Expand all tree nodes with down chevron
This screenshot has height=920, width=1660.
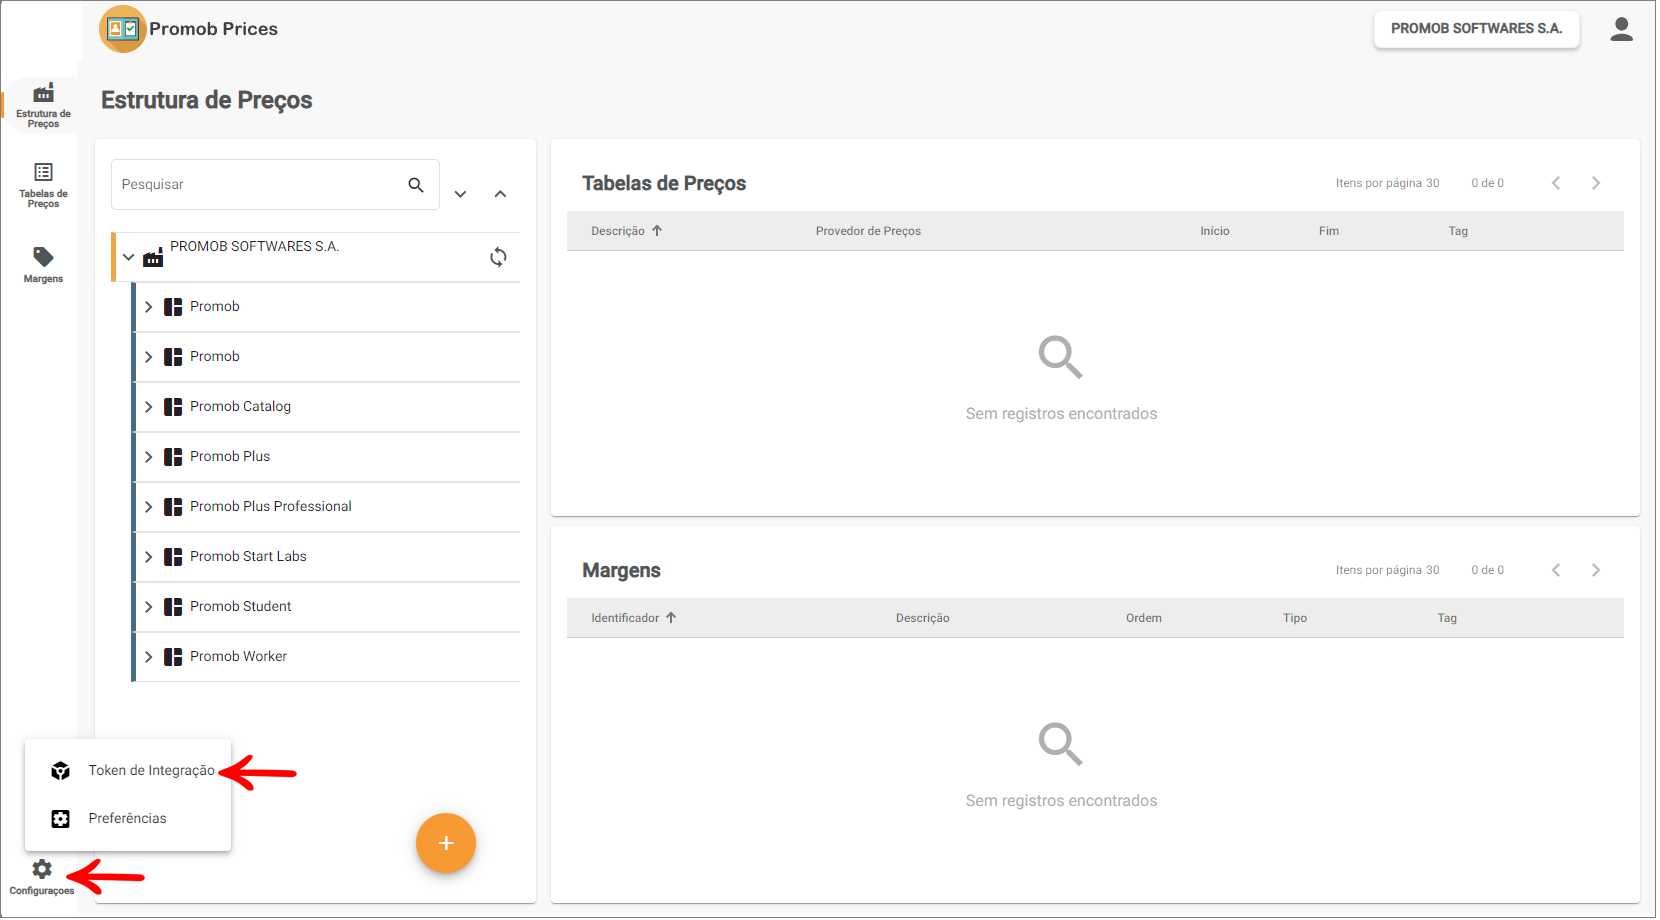pyautogui.click(x=460, y=194)
